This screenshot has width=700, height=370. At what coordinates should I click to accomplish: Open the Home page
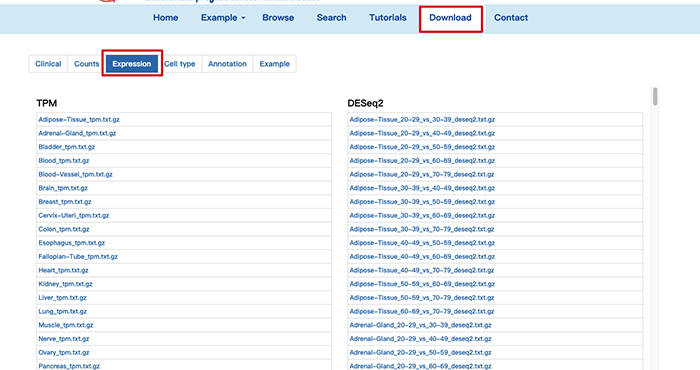coord(165,18)
